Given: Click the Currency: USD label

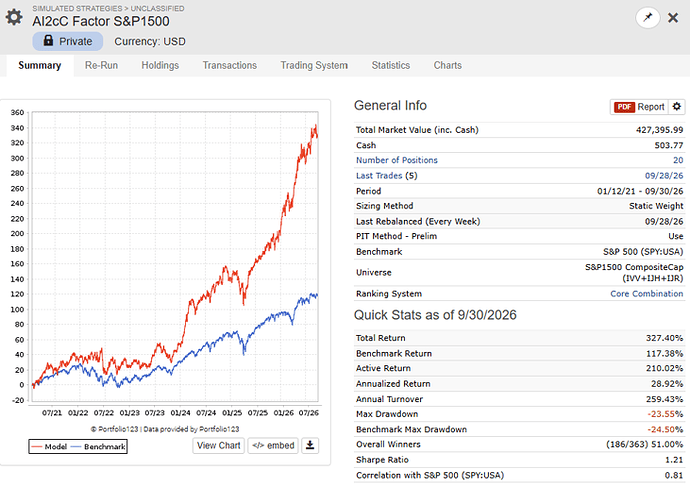Looking at the screenshot, I should point(150,41).
